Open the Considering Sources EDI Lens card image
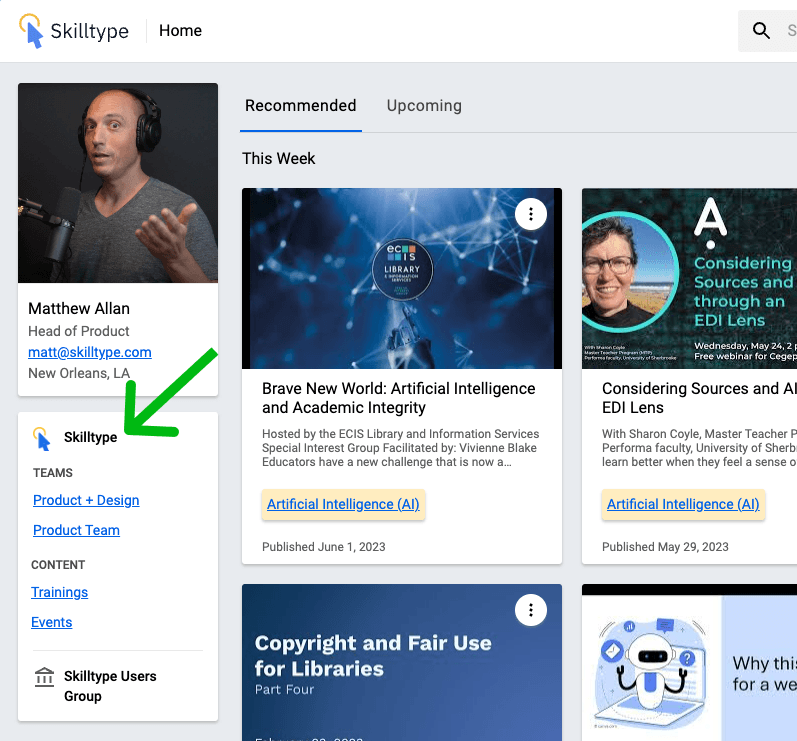 pyautogui.click(x=689, y=279)
